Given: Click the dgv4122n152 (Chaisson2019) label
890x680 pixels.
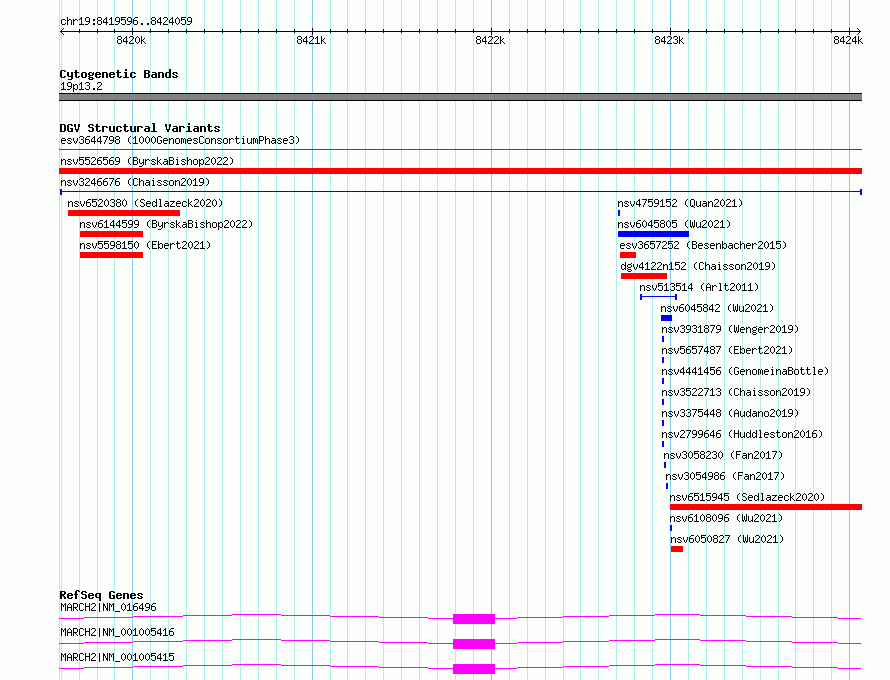Looking at the screenshot, I should pyautogui.click(x=698, y=266).
